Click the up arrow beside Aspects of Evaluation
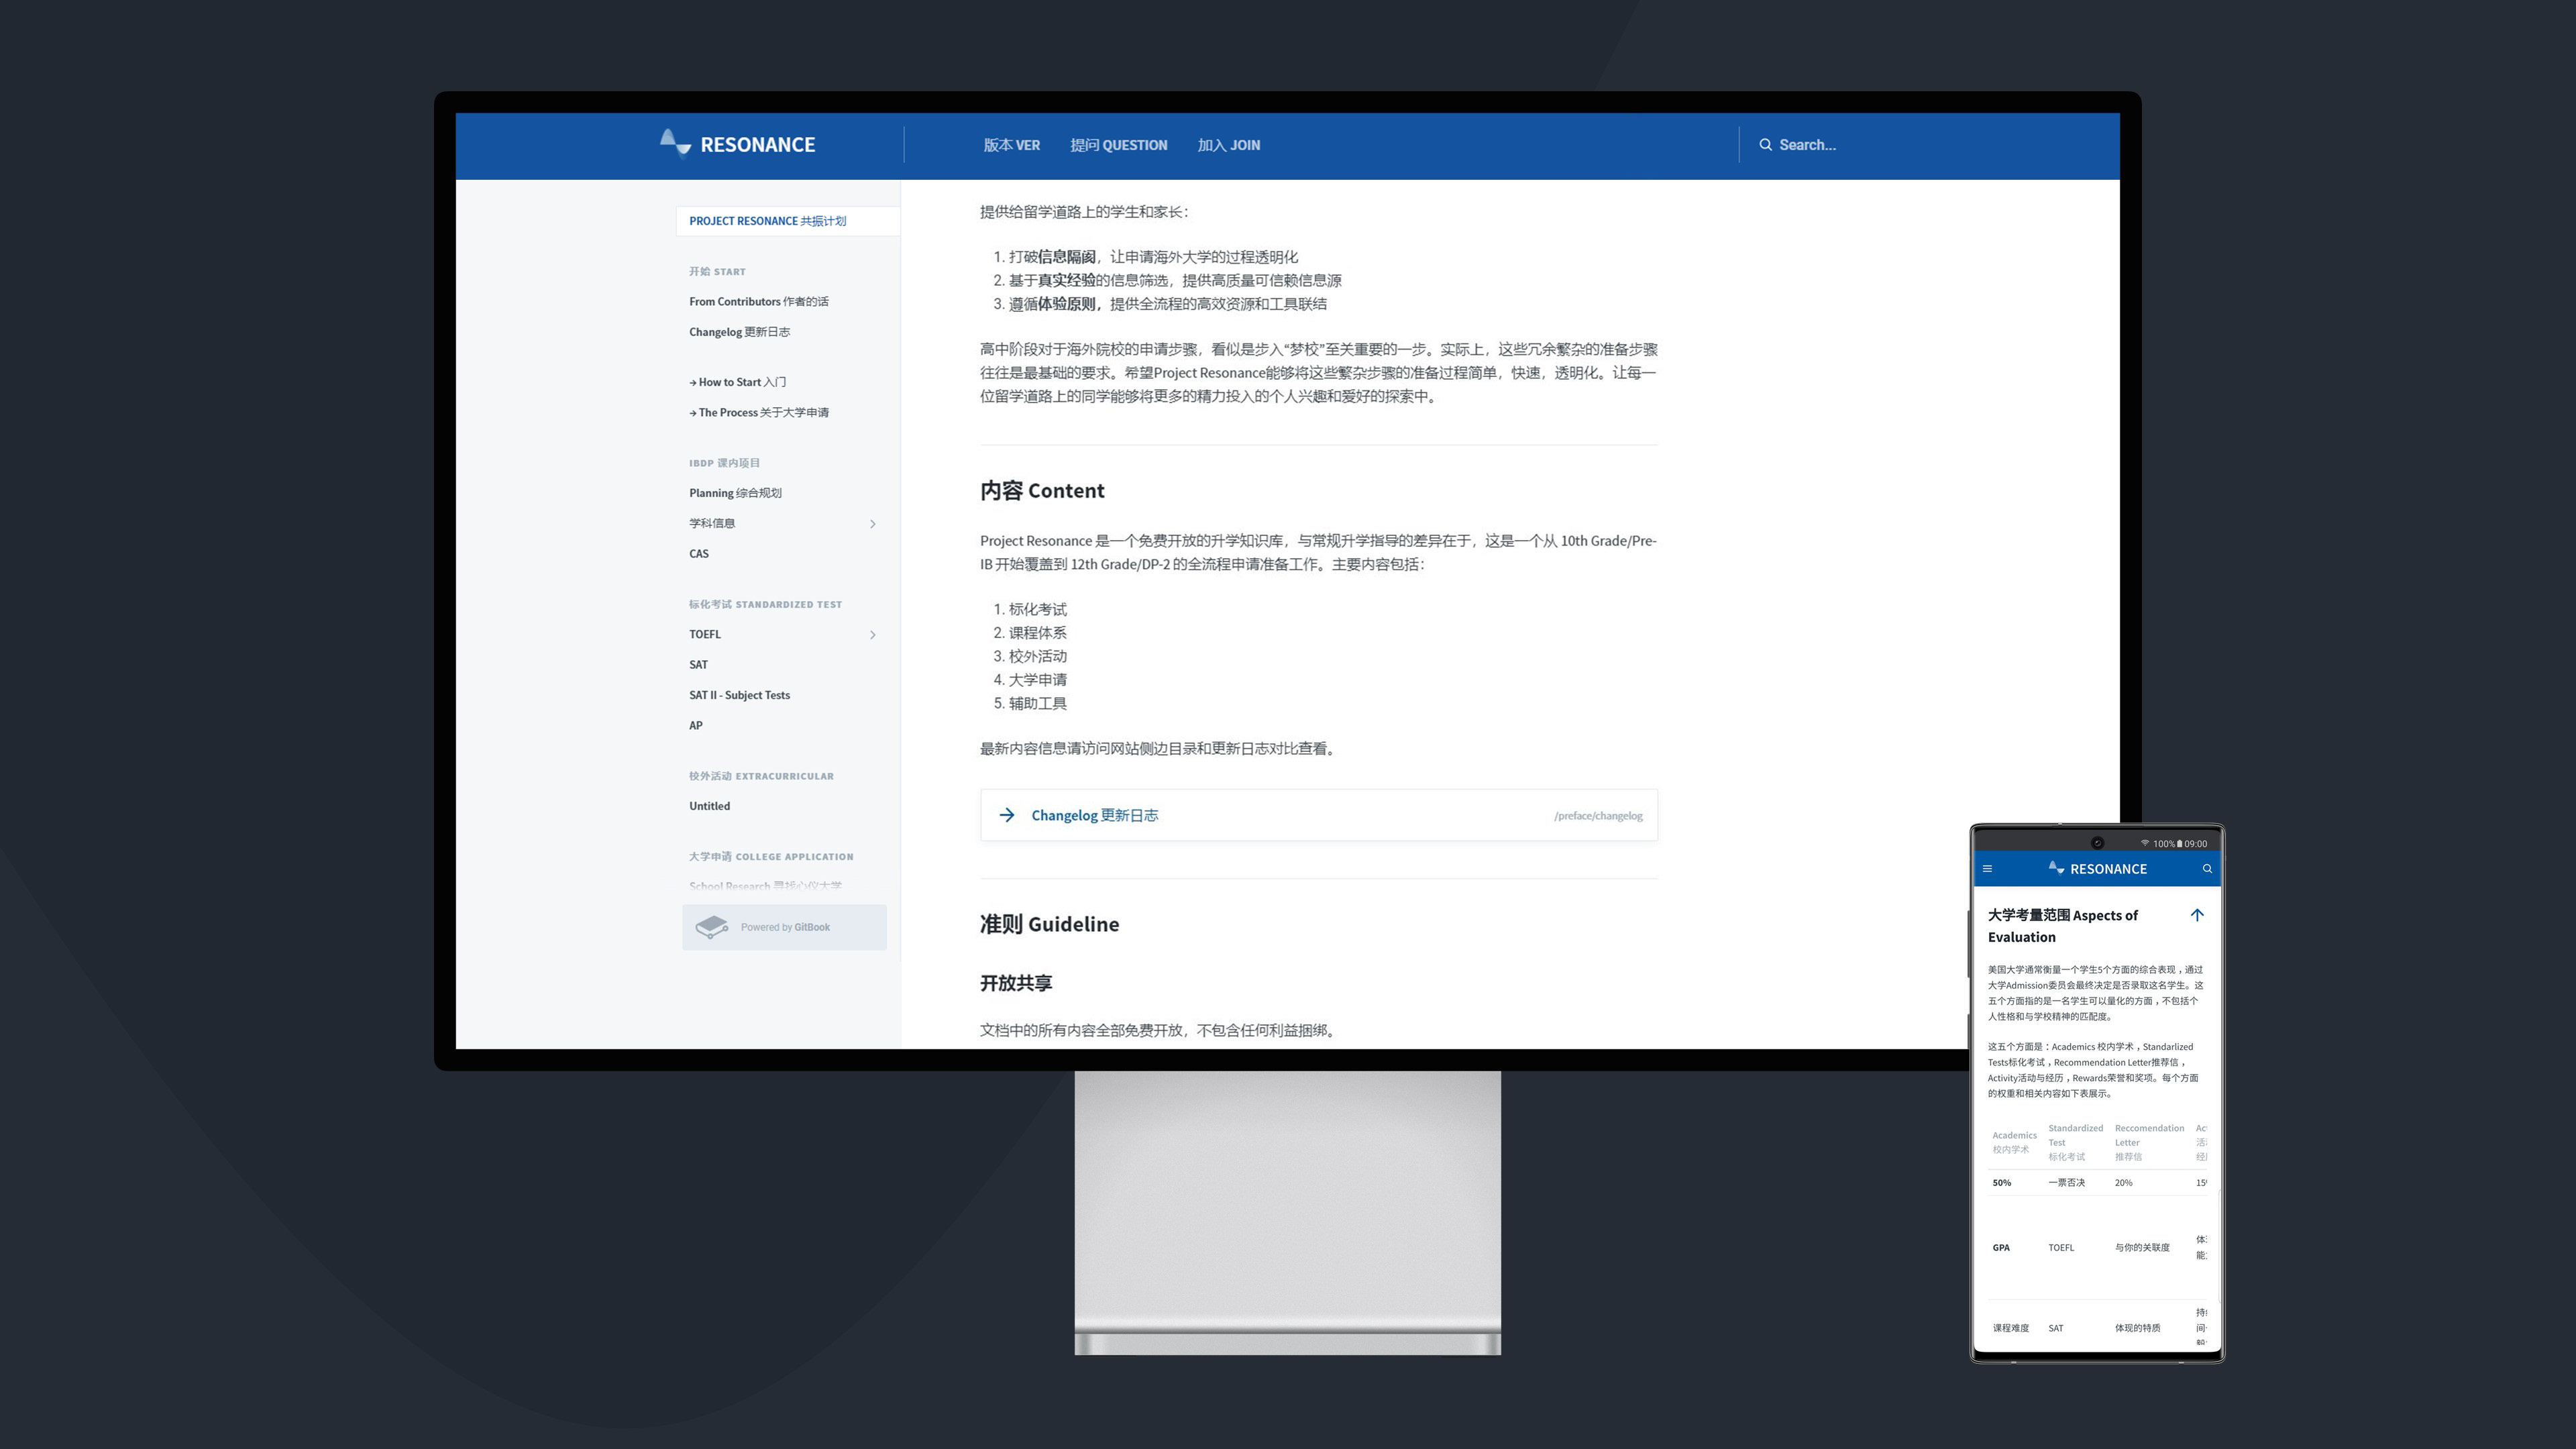The image size is (2576, 1449). point(2197,915)
